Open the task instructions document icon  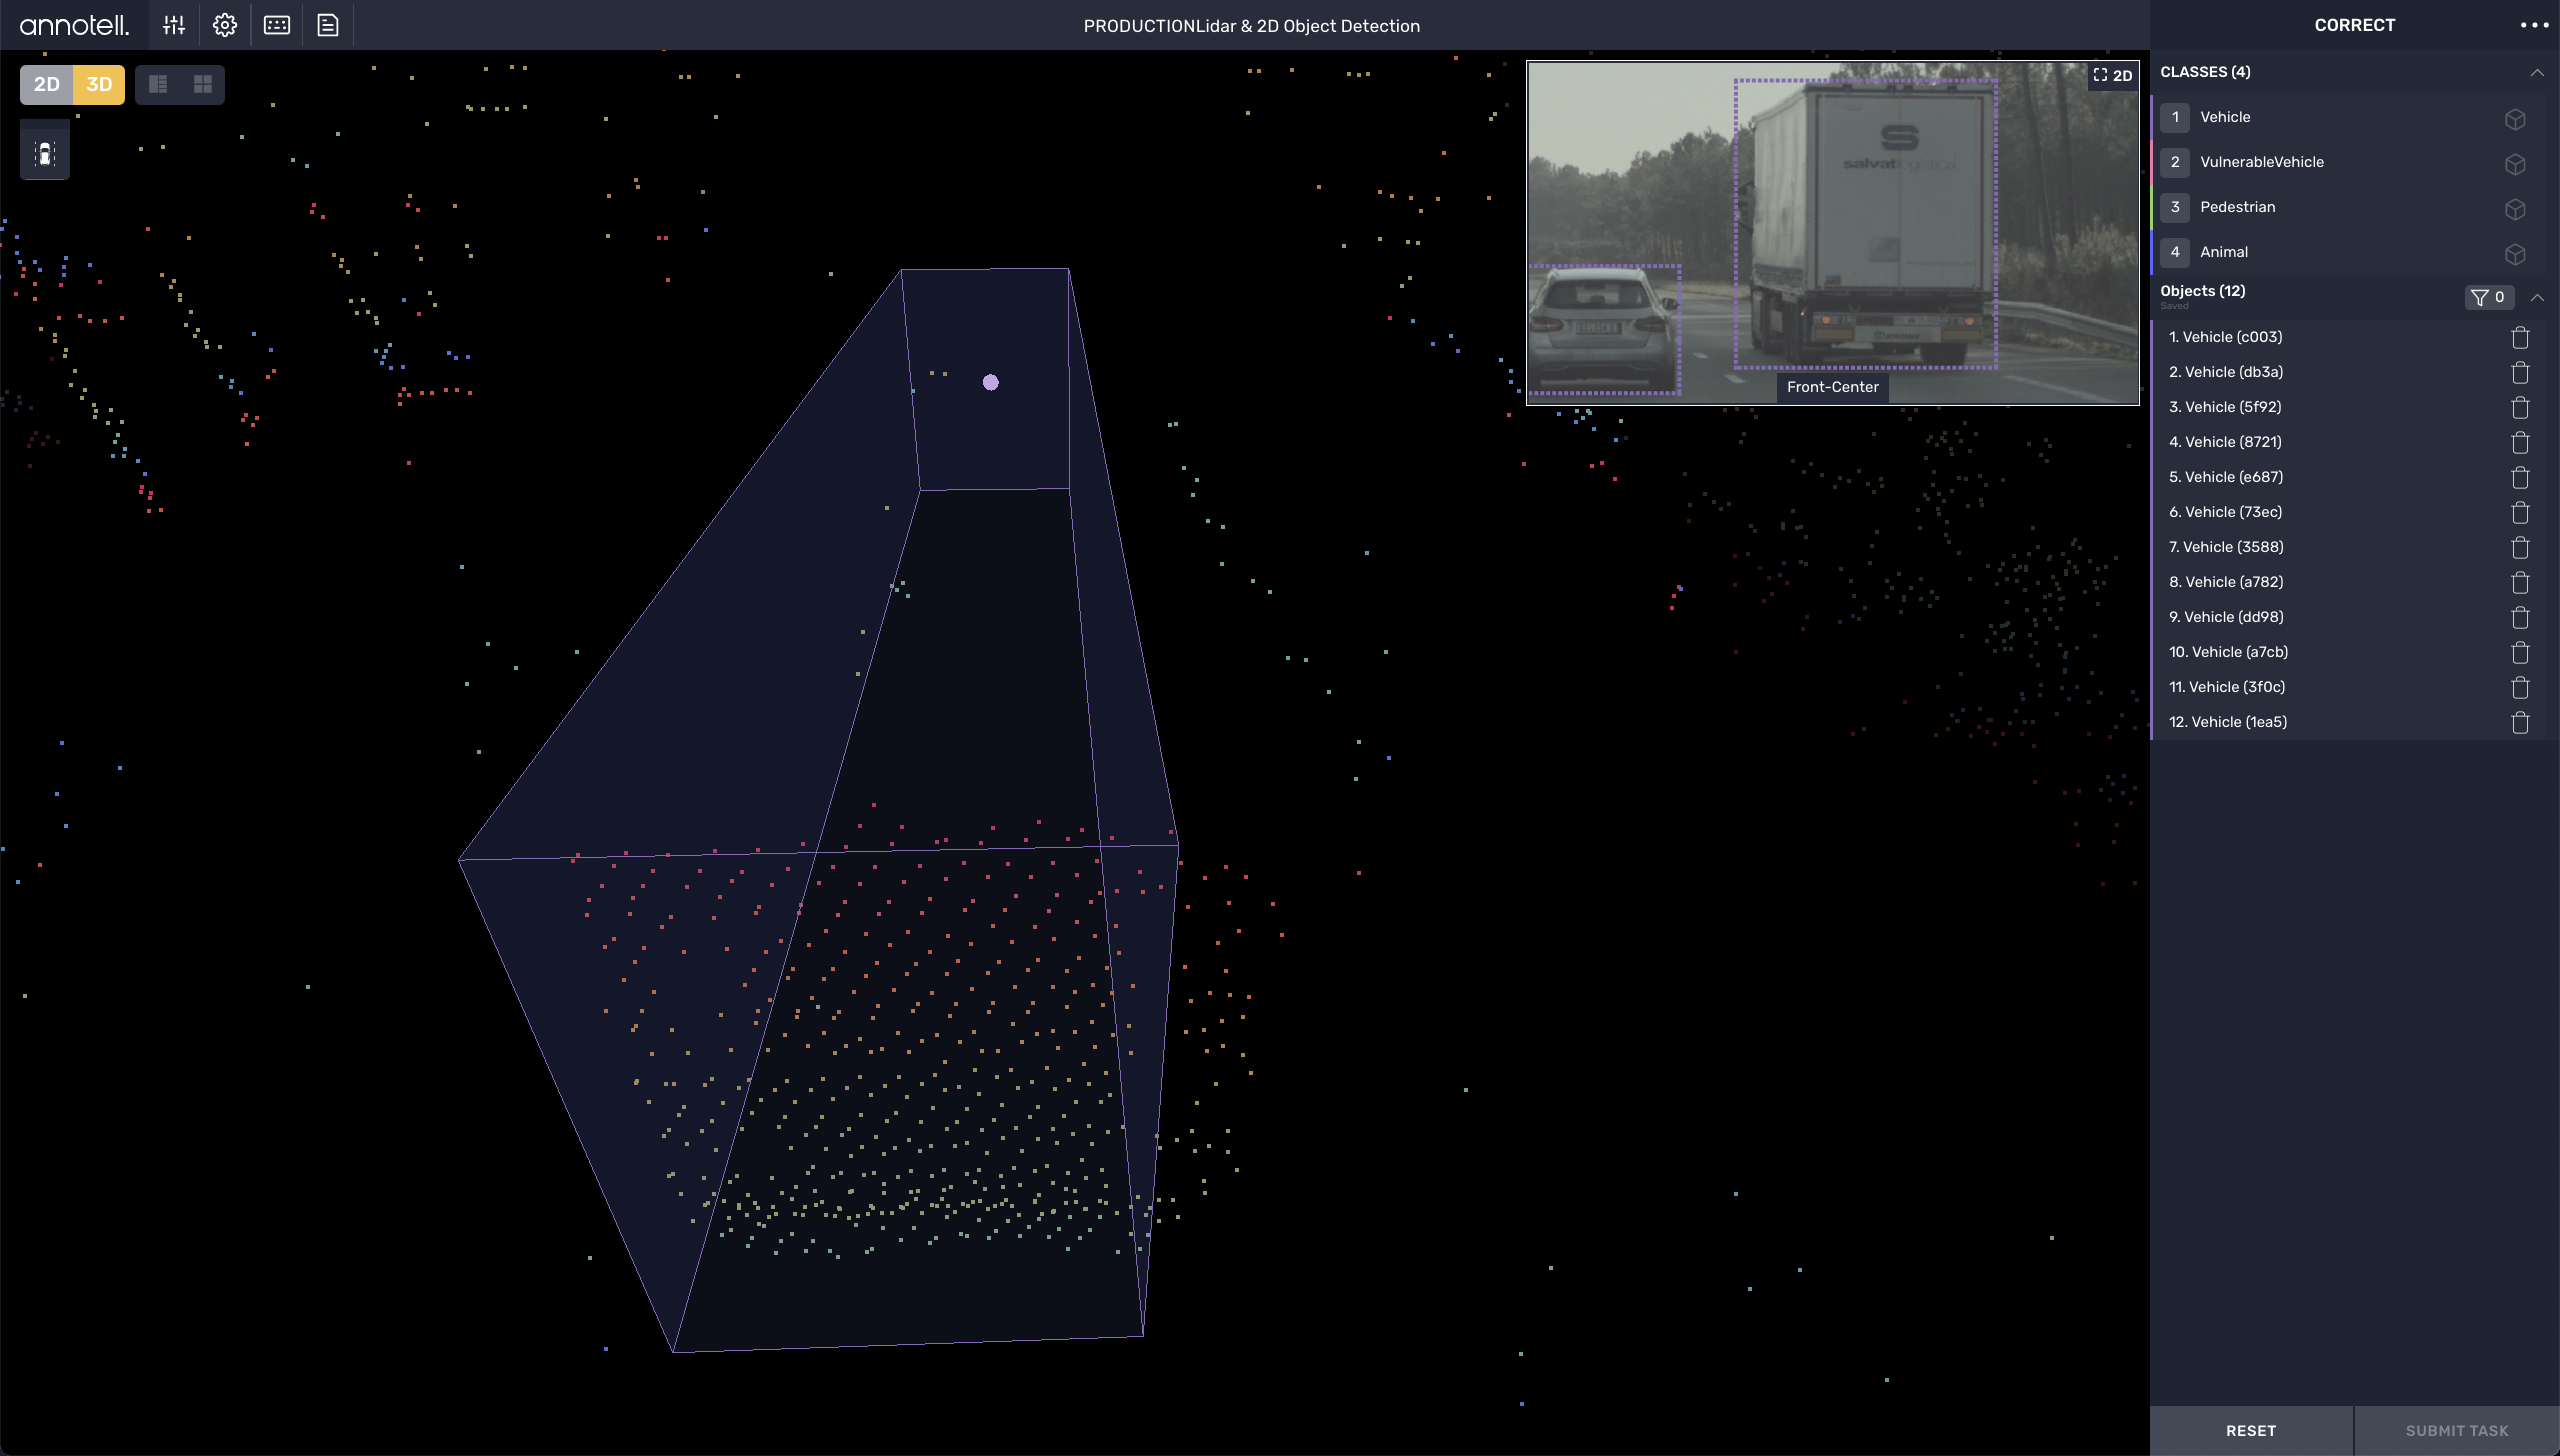328,25
